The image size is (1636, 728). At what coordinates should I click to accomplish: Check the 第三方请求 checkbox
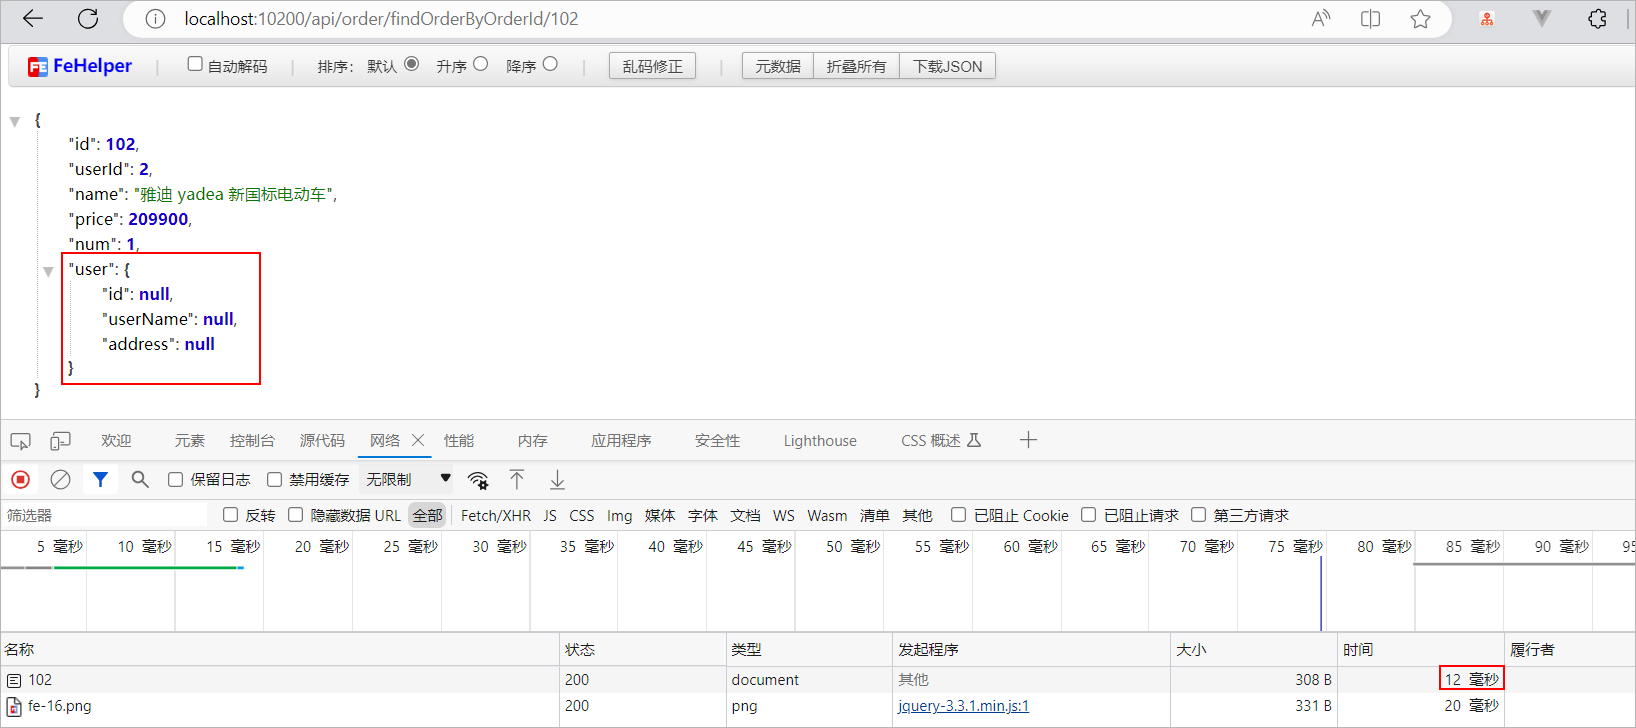tap(1198, 515)
